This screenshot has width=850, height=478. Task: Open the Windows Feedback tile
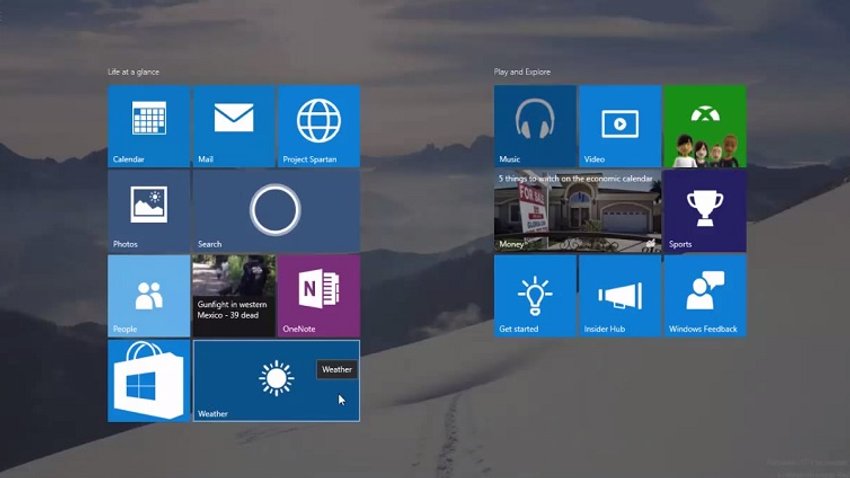705,296
